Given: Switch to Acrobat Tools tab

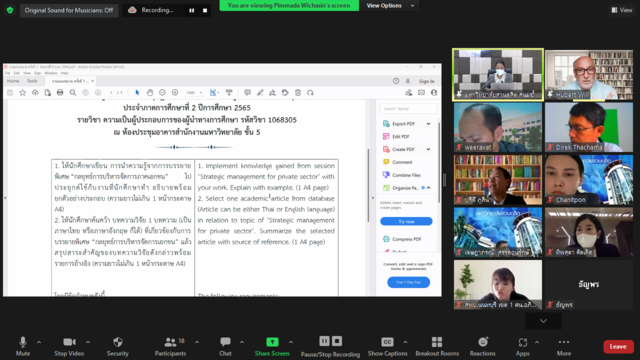Looking at the screenshot, I should coord(32,81).
